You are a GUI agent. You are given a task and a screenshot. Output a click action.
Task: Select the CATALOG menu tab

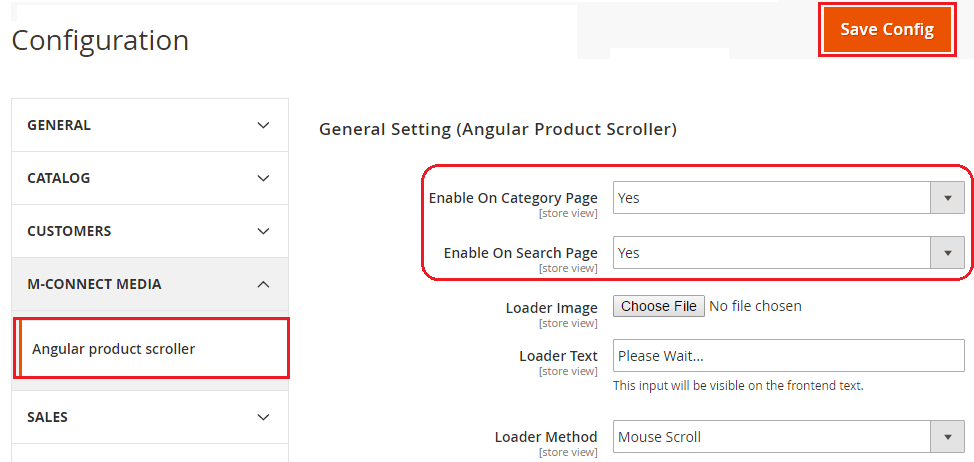tap(59, 178)
